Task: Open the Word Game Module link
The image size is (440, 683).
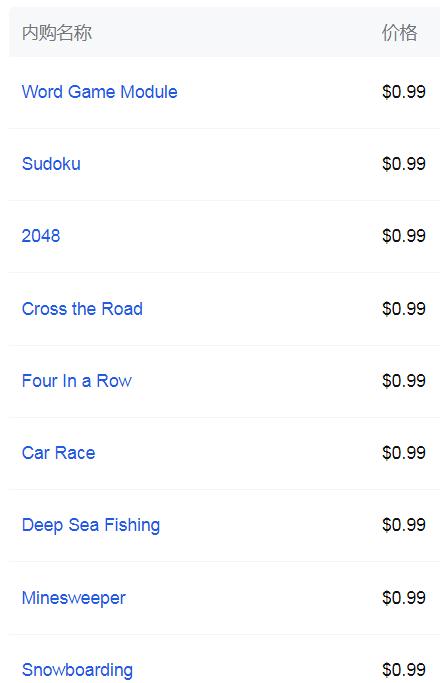Action: coord(100,92)
